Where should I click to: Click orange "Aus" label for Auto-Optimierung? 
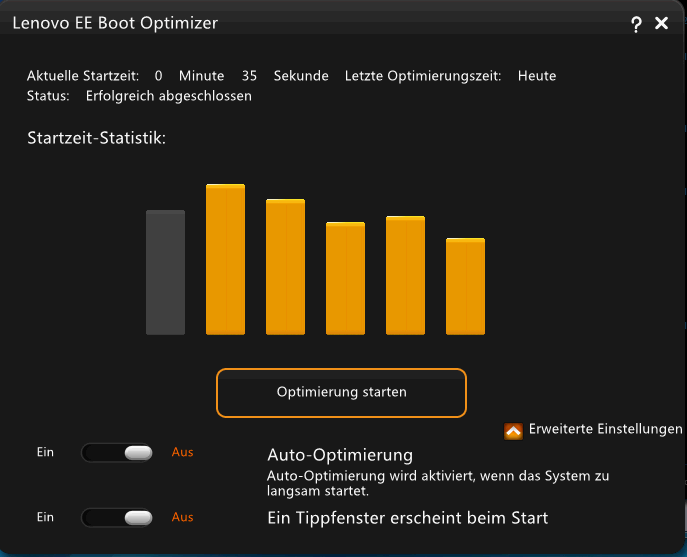182,452
